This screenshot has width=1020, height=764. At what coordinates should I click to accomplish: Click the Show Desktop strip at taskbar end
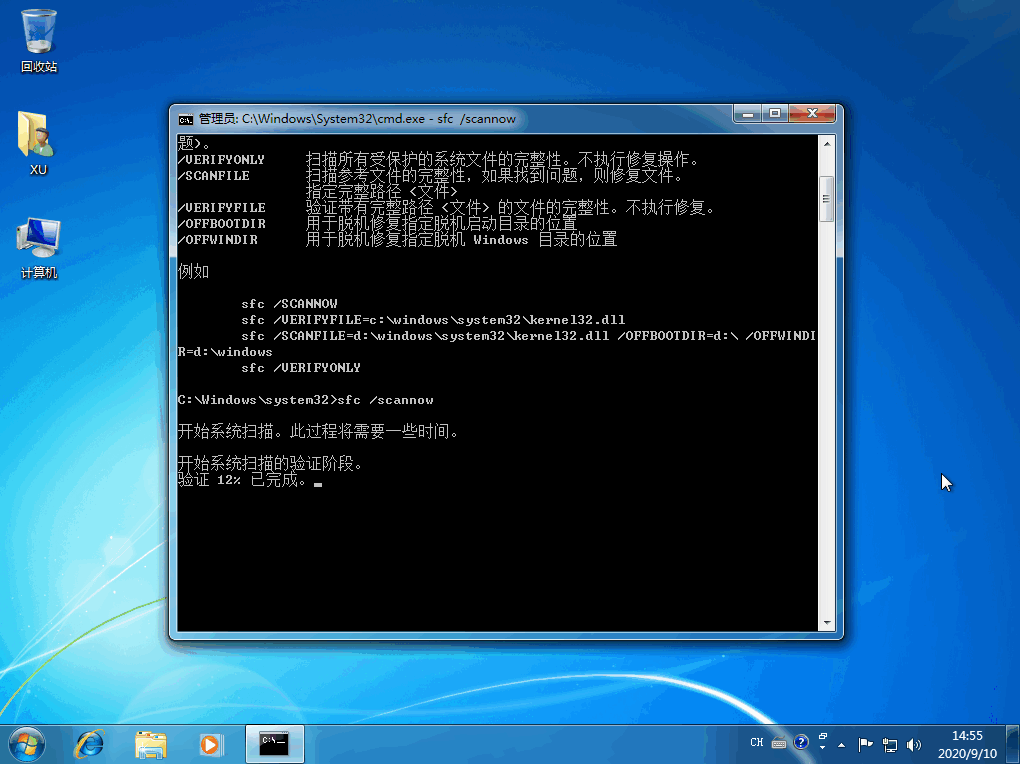coord(1014,743)
